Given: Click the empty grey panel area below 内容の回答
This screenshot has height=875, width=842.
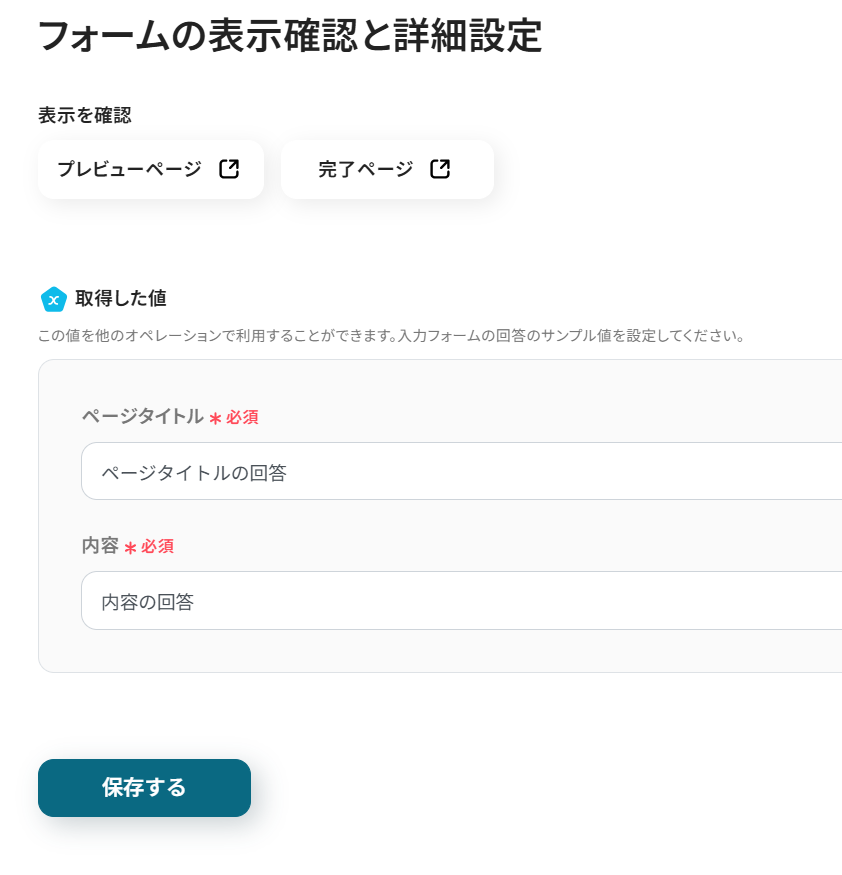Looking at the screenshot, I should [x=440, y=651].
